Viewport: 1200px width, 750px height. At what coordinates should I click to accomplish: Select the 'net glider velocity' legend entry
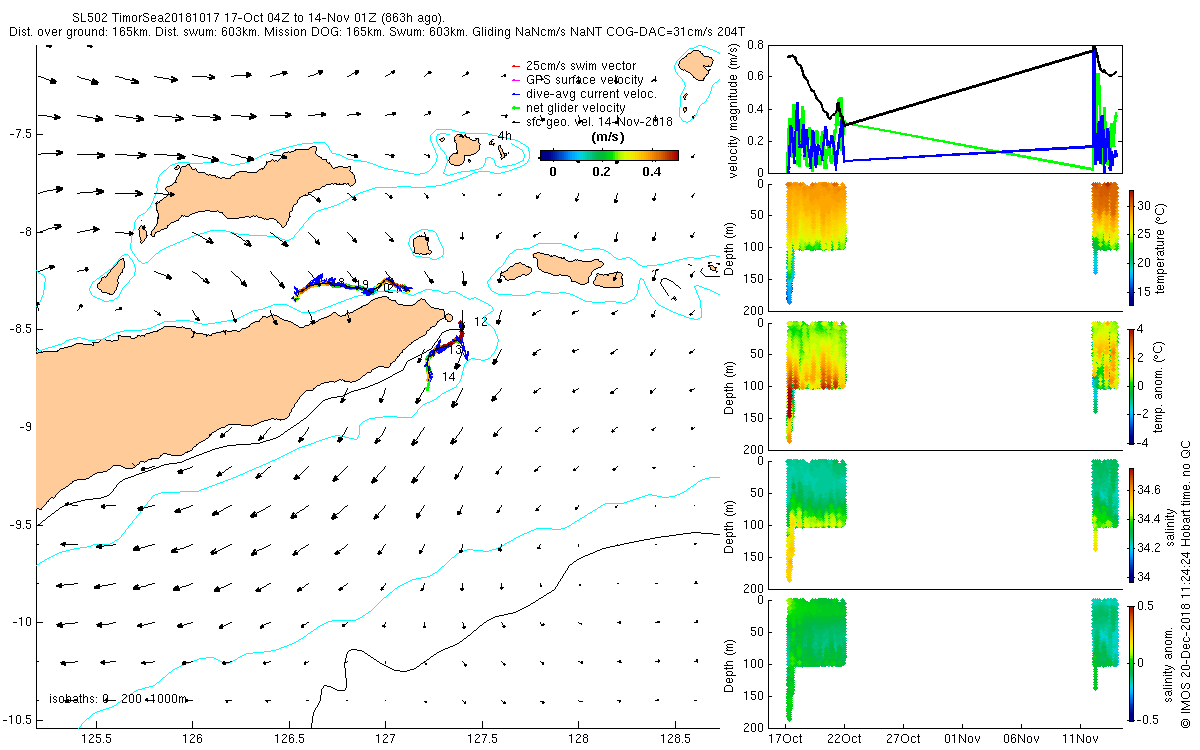568,108
